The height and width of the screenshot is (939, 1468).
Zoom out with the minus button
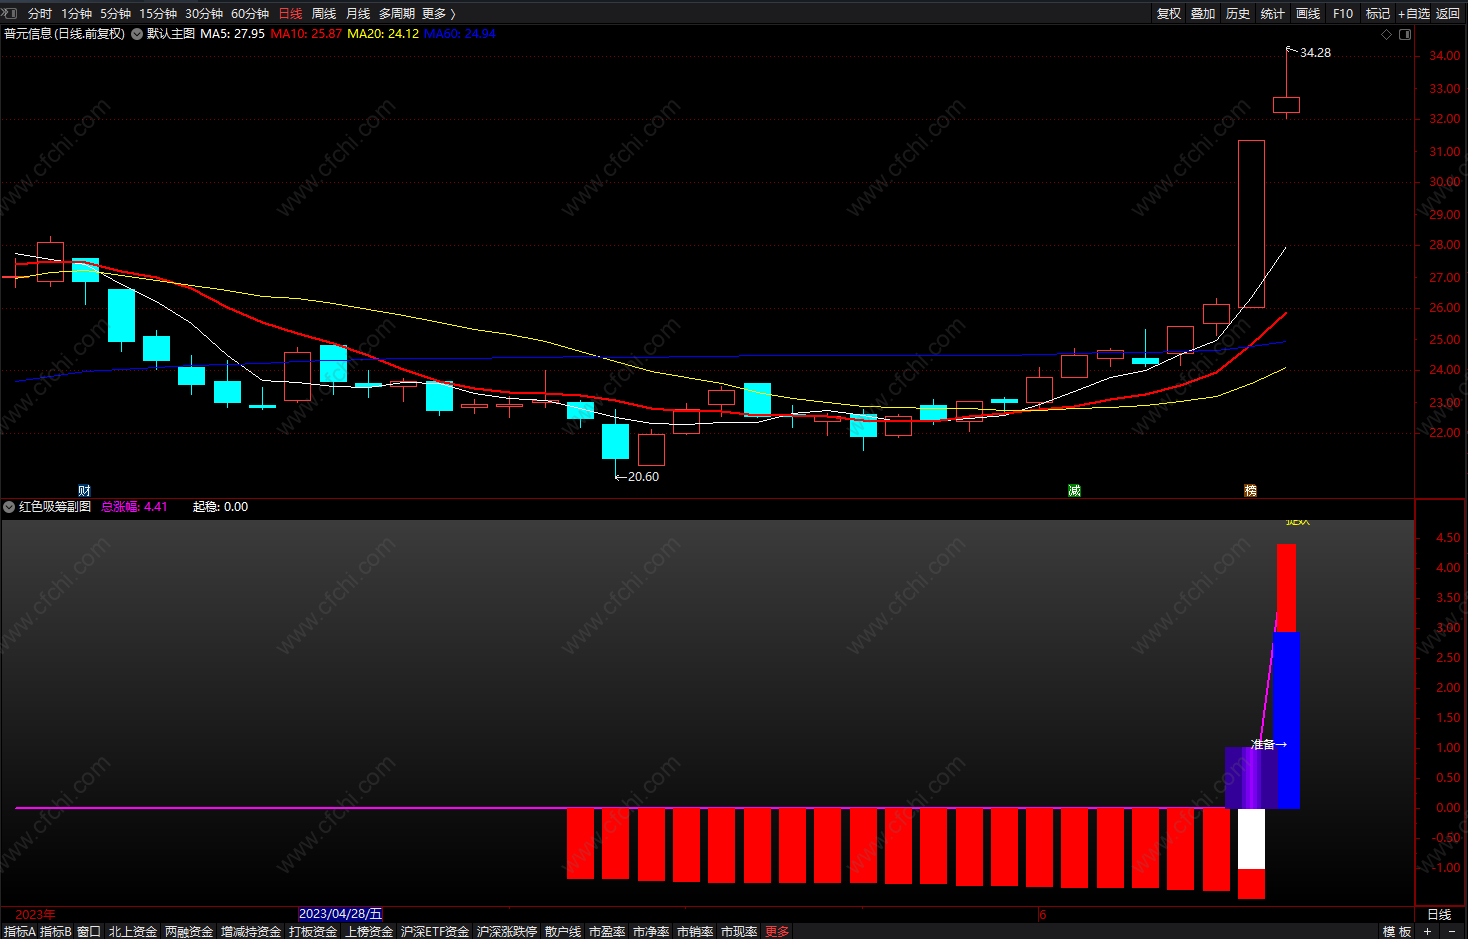[1452, 931]
